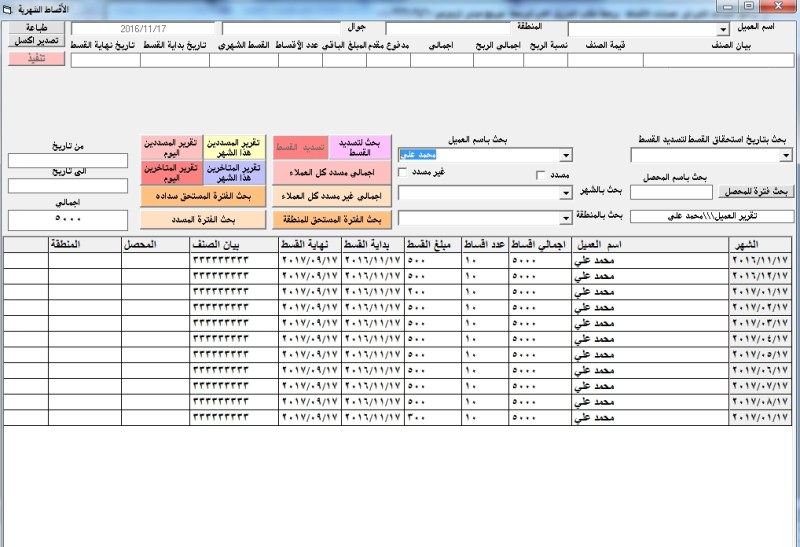Click the قيمة الصنف entry field
The image size is (800, 547).
point(605,60)
